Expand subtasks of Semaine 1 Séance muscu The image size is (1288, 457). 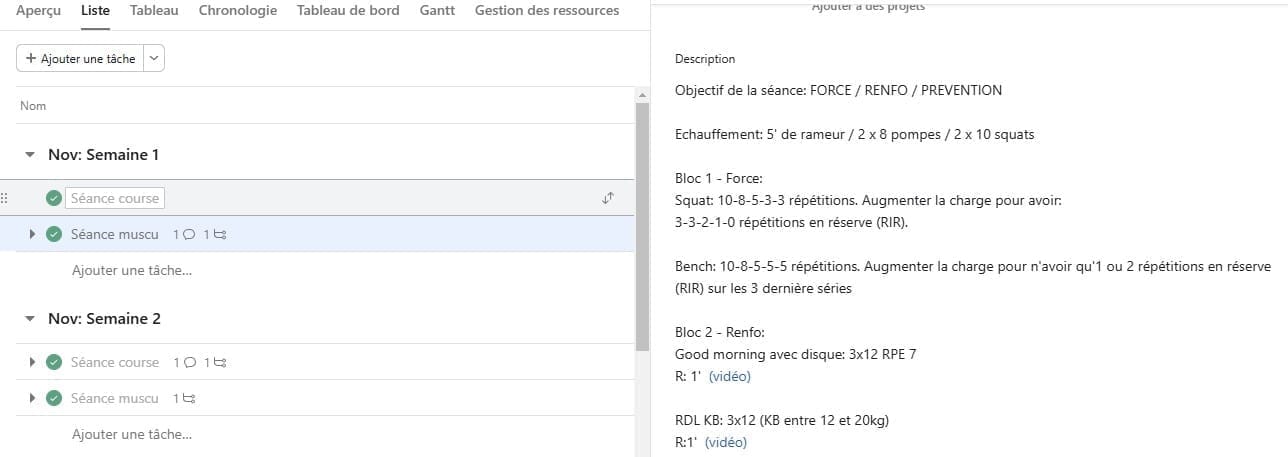(x=32, y=235)
